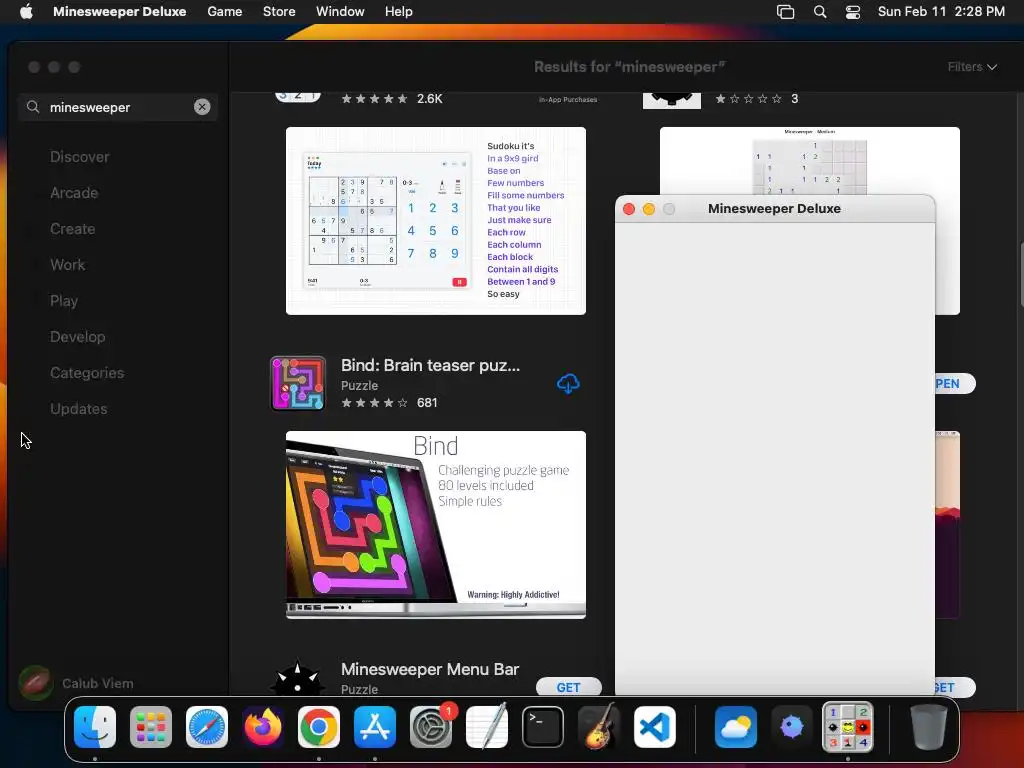Viewport: 1024px width, 768px height.
Task: Select Updates in App Store sidebar
Action: coord(78,409)
